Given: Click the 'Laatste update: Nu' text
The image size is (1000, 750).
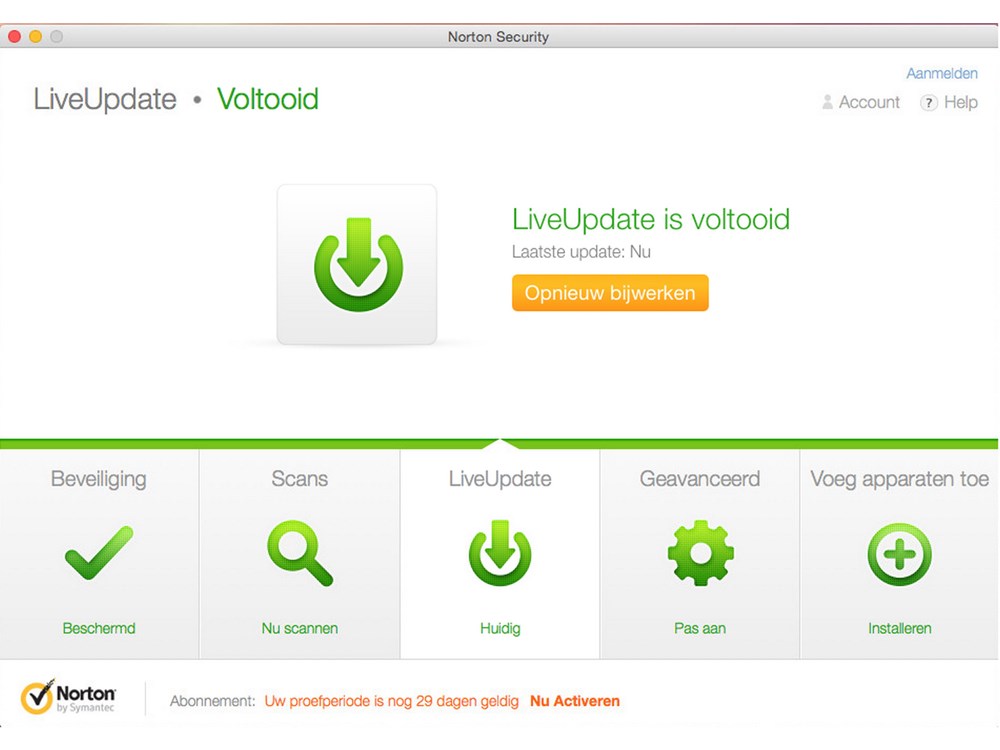Looking at the screenshot, I should click(581, 252).
